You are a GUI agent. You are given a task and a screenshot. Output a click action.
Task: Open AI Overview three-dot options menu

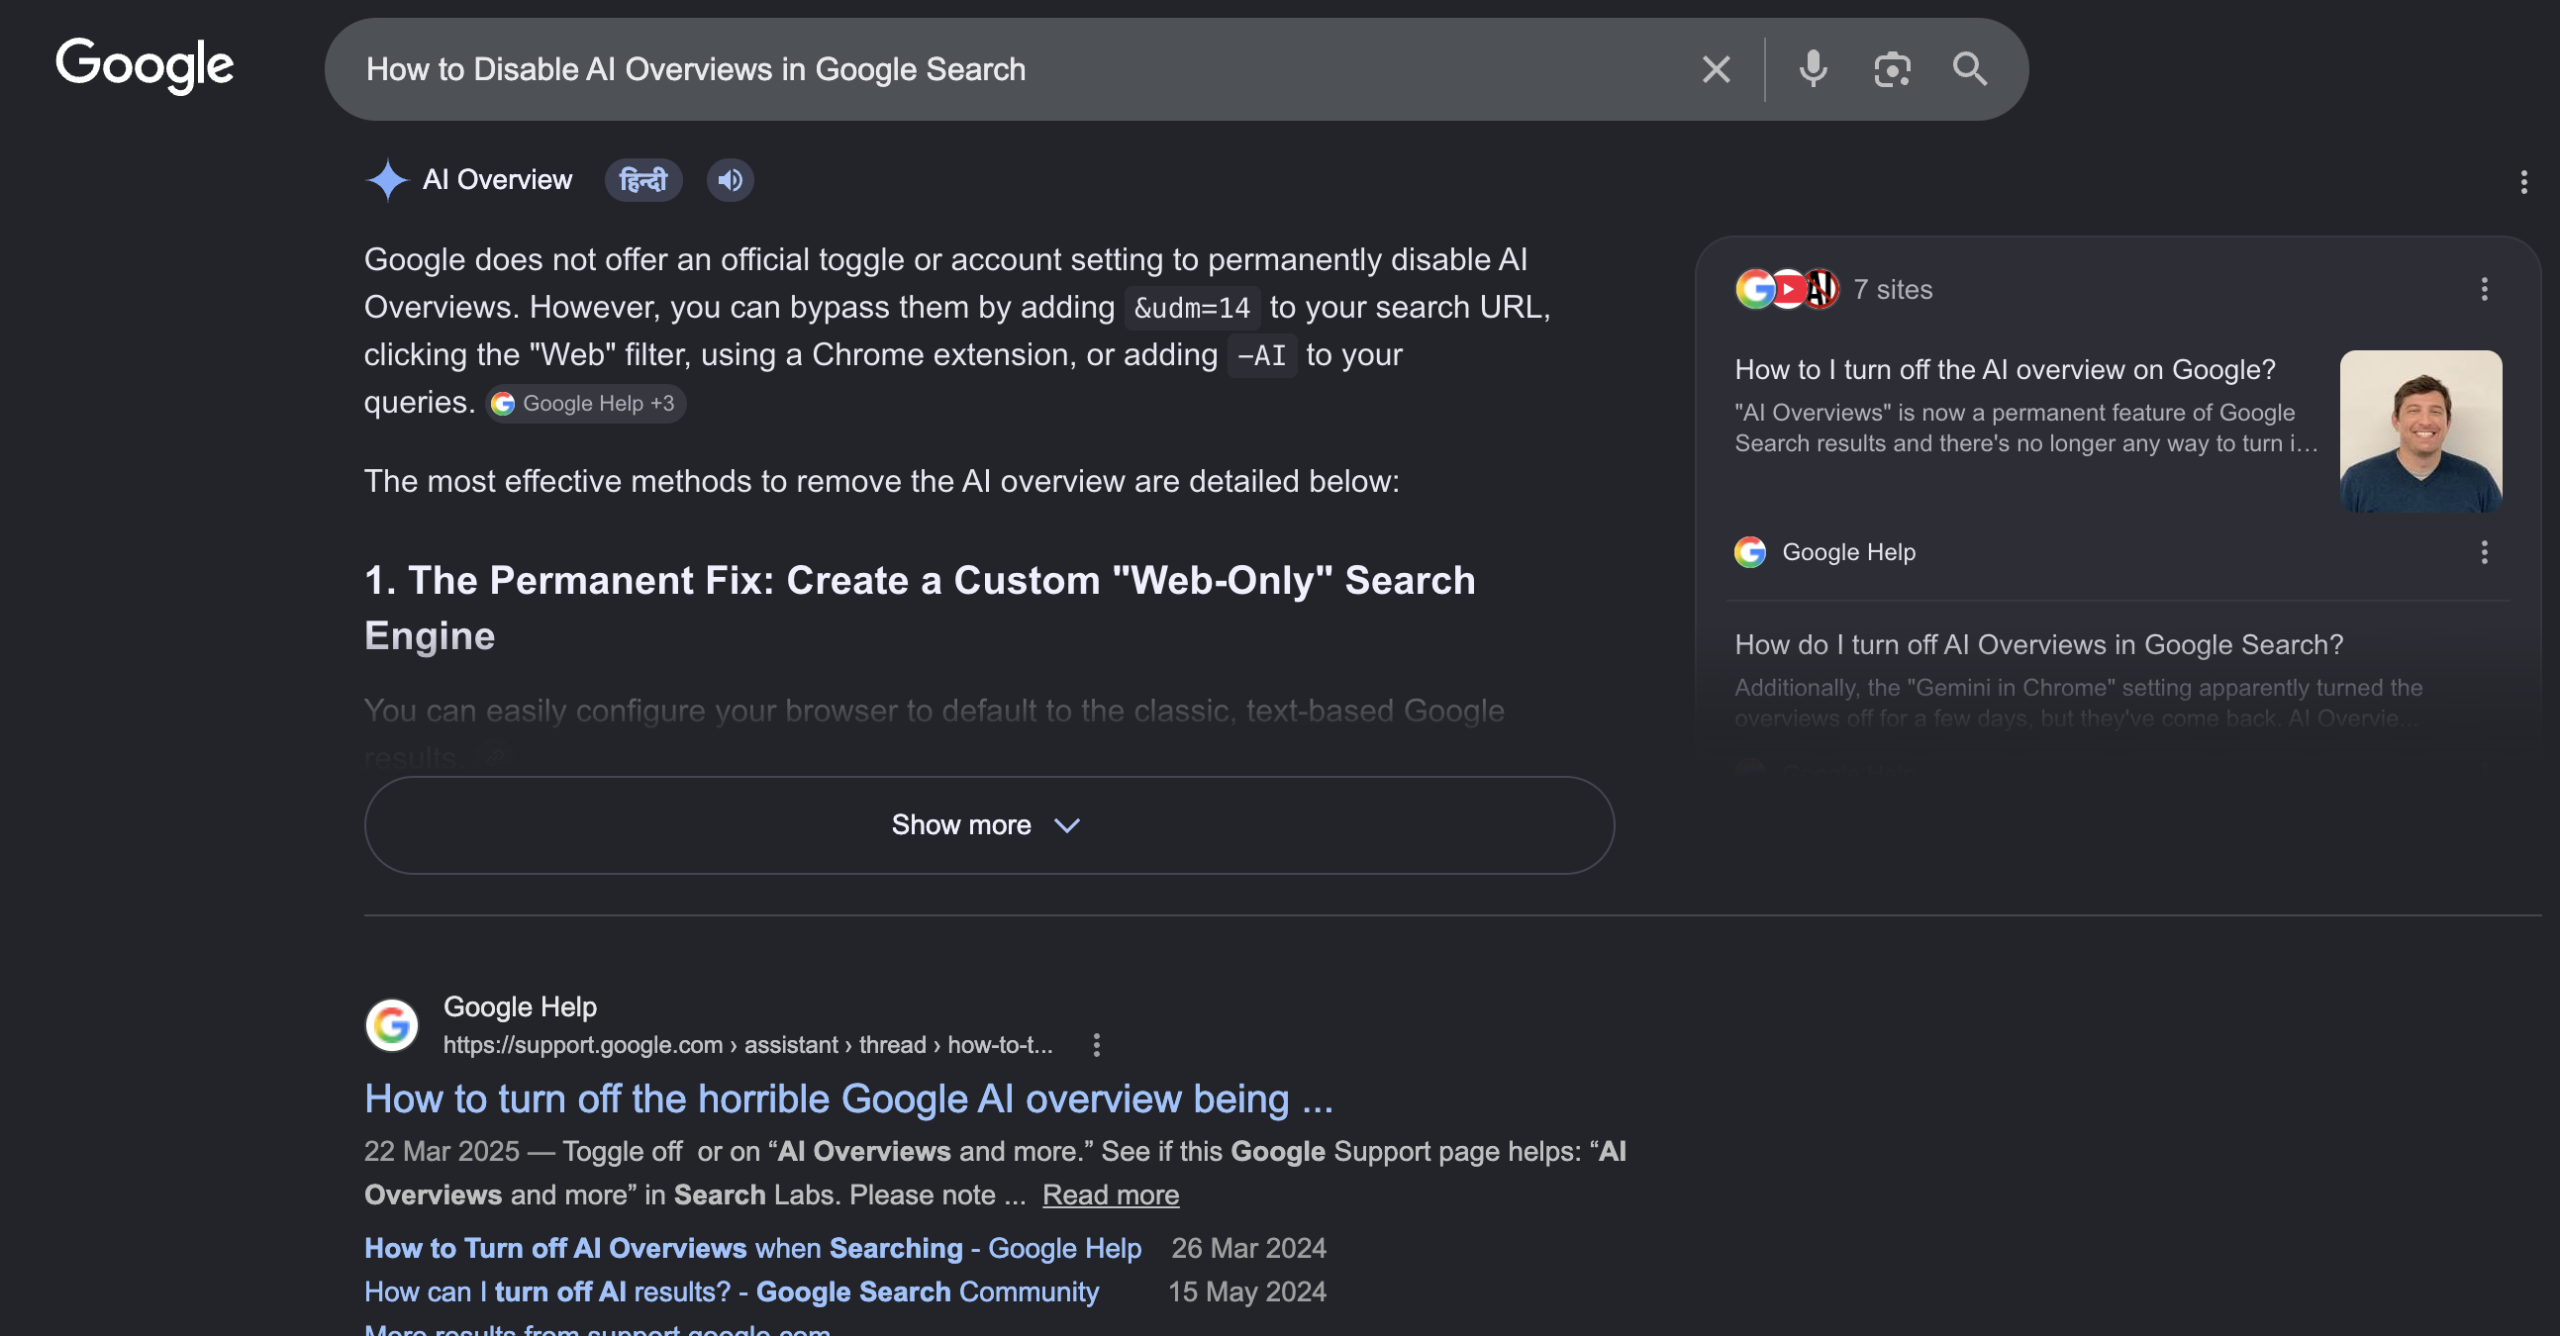coord(2523,182)
